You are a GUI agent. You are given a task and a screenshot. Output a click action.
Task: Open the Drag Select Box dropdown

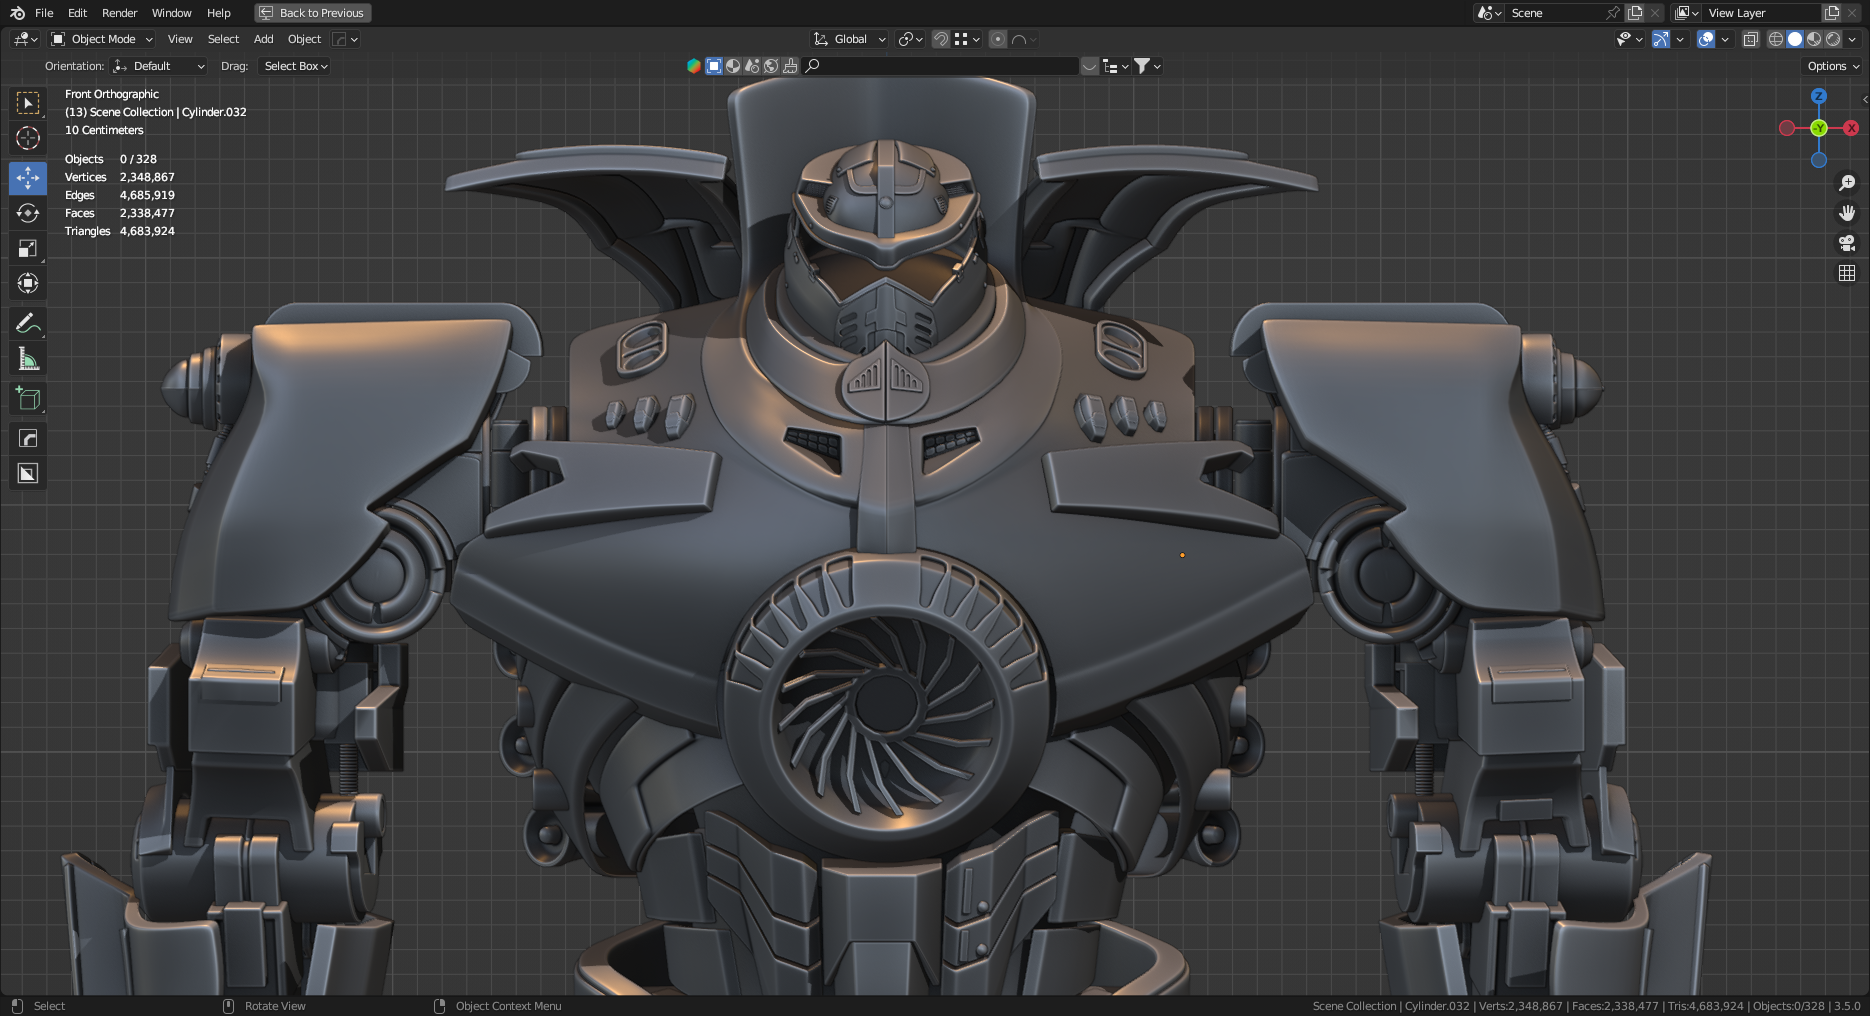click(x=295, y=66)
